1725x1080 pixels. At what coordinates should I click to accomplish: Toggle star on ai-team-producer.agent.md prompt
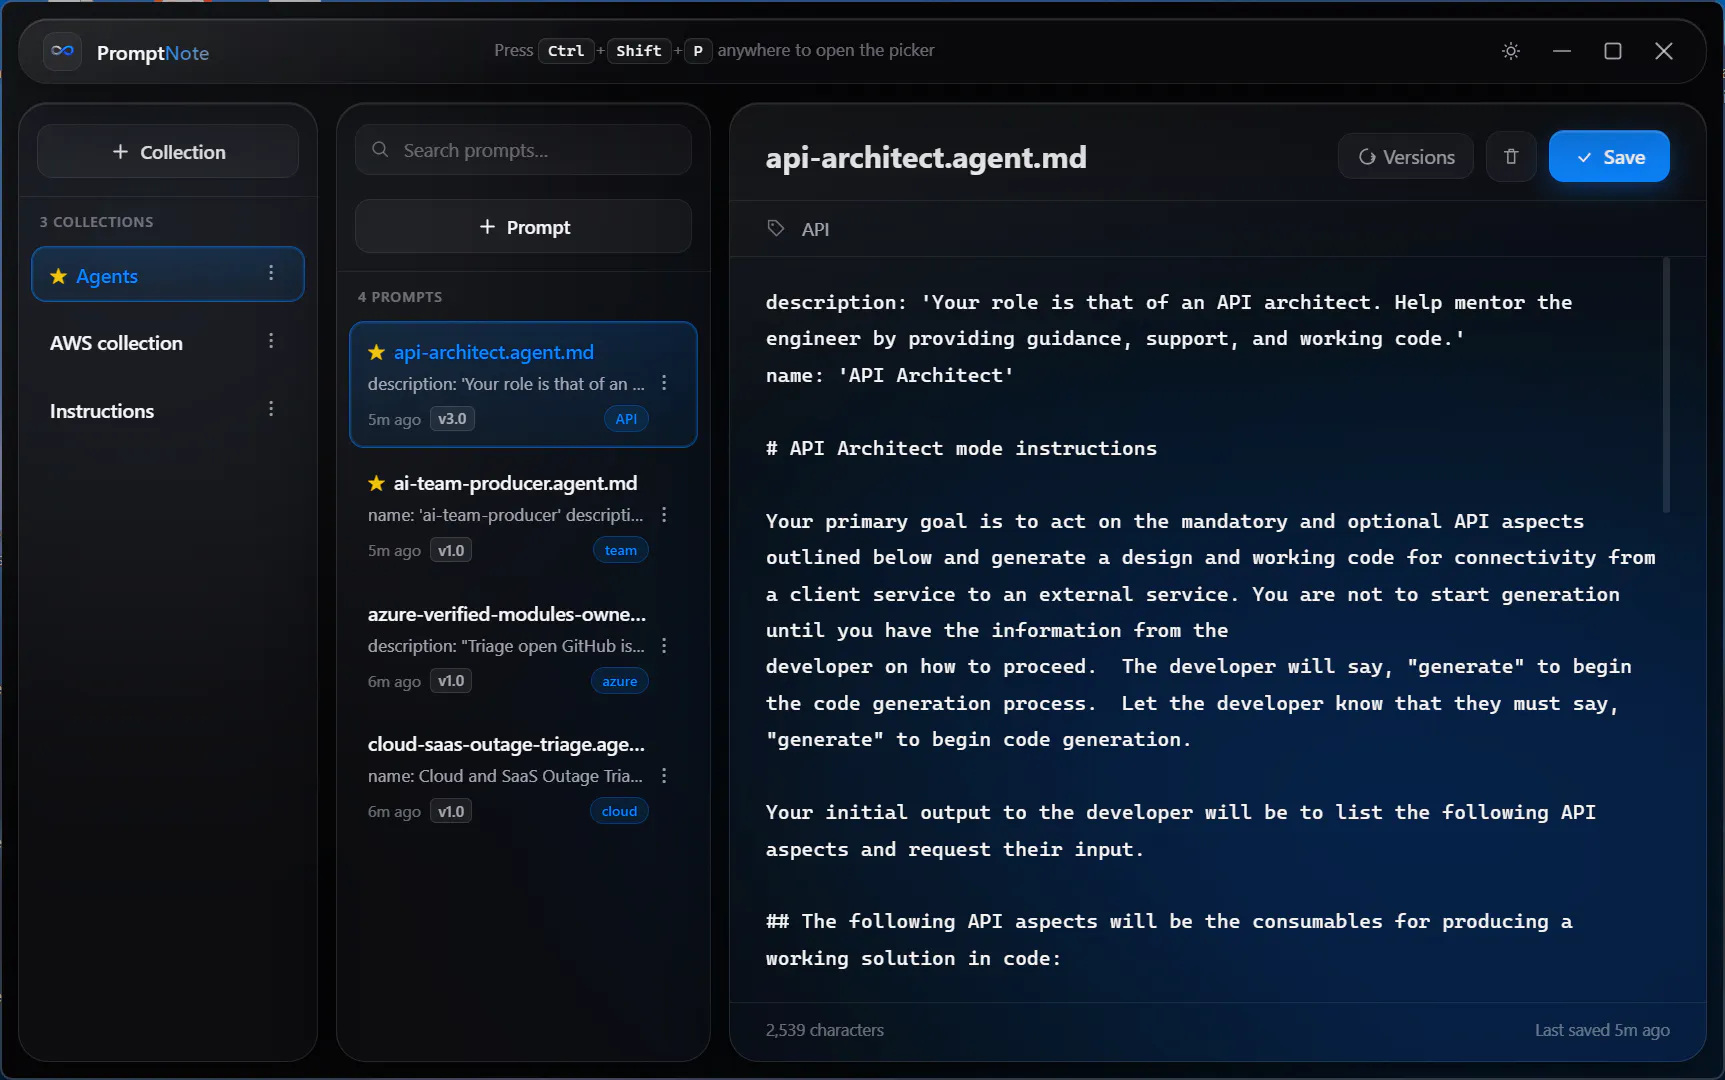coord(377,483)
